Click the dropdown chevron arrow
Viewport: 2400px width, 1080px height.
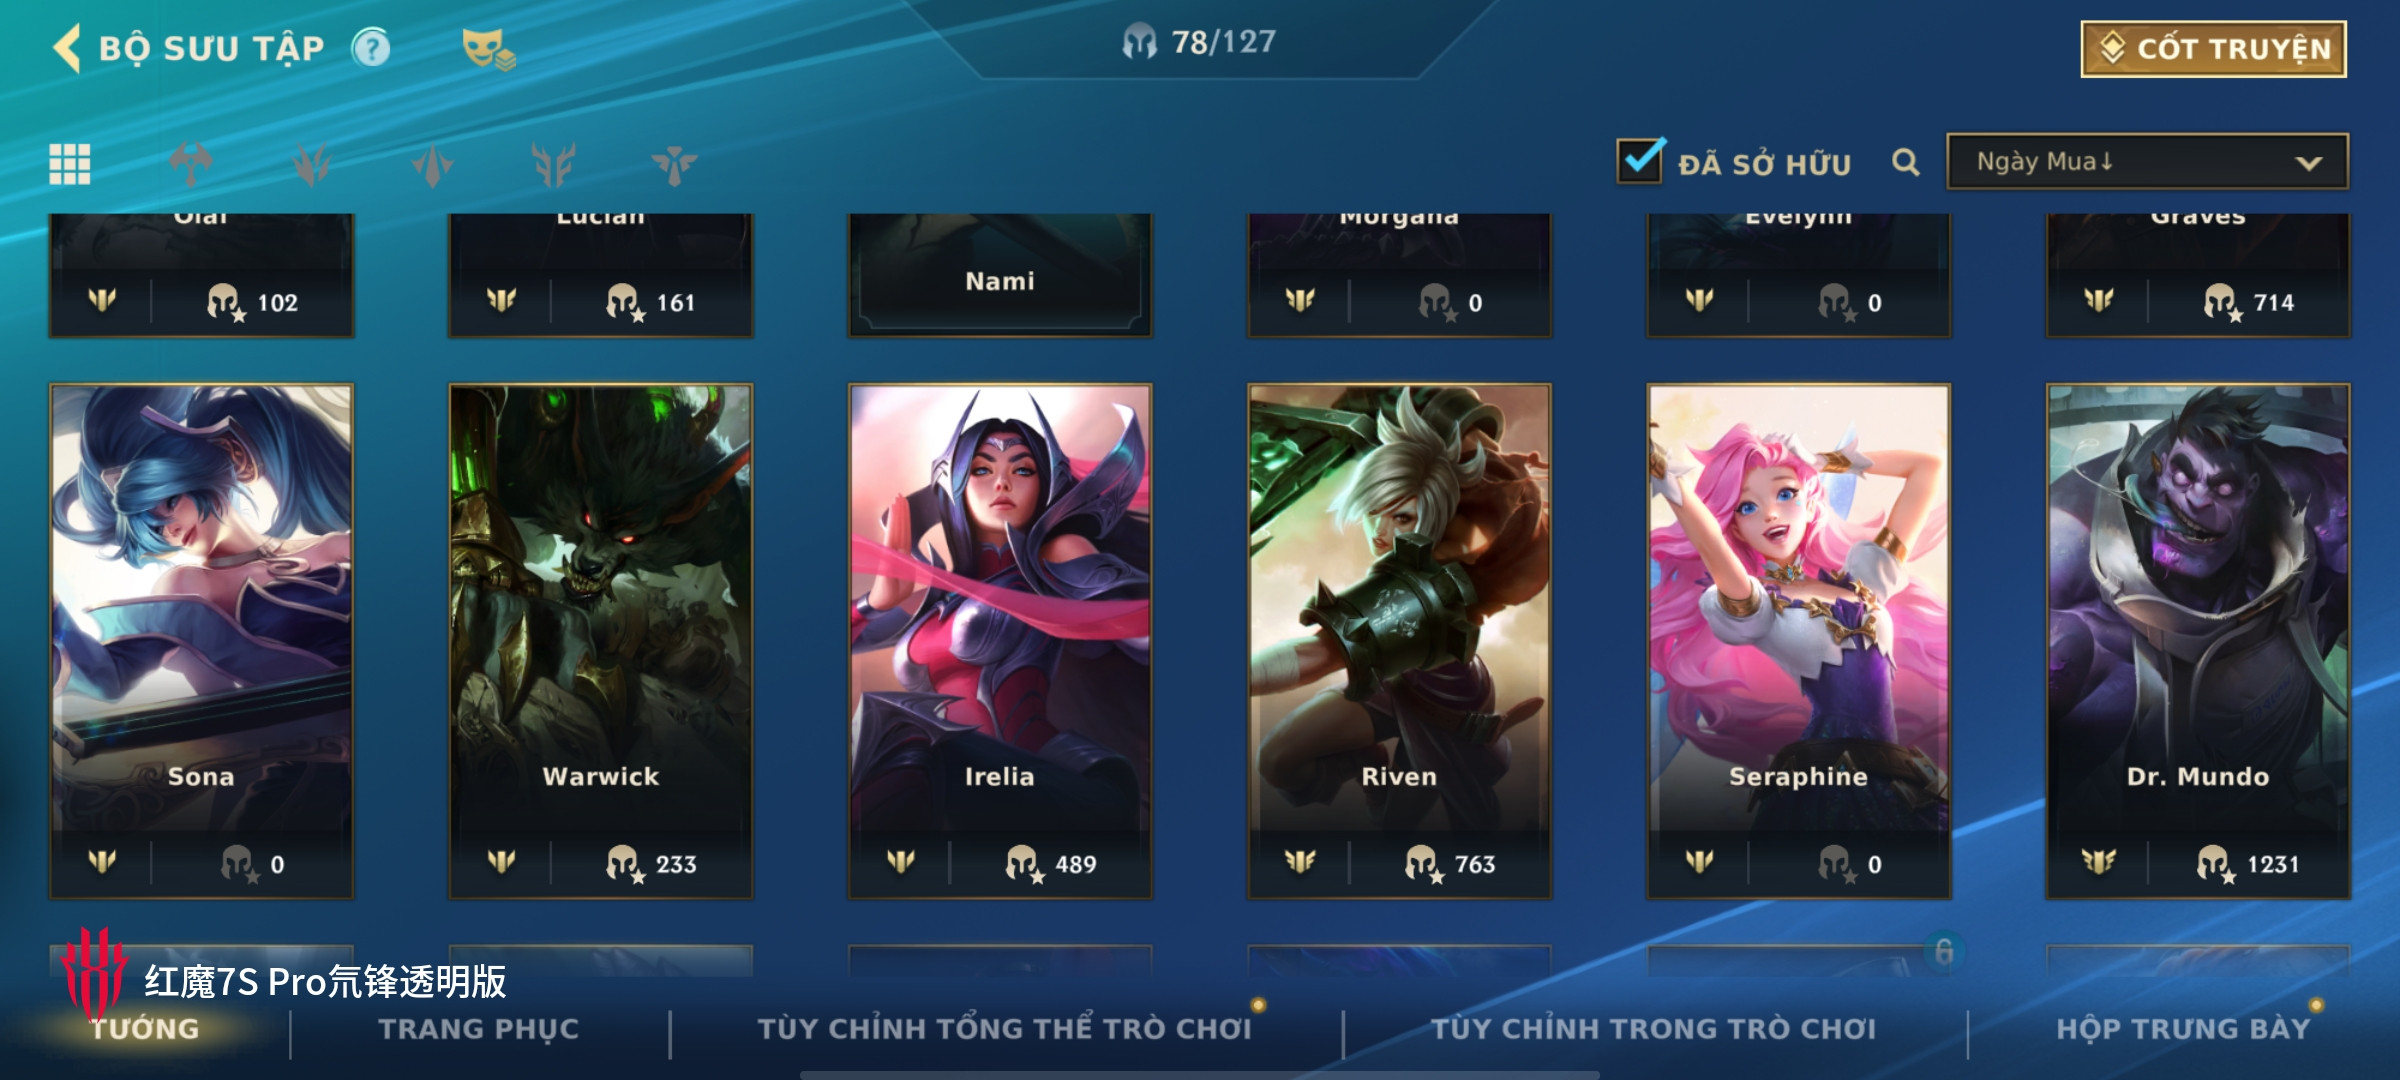[x=2308, y=163]
